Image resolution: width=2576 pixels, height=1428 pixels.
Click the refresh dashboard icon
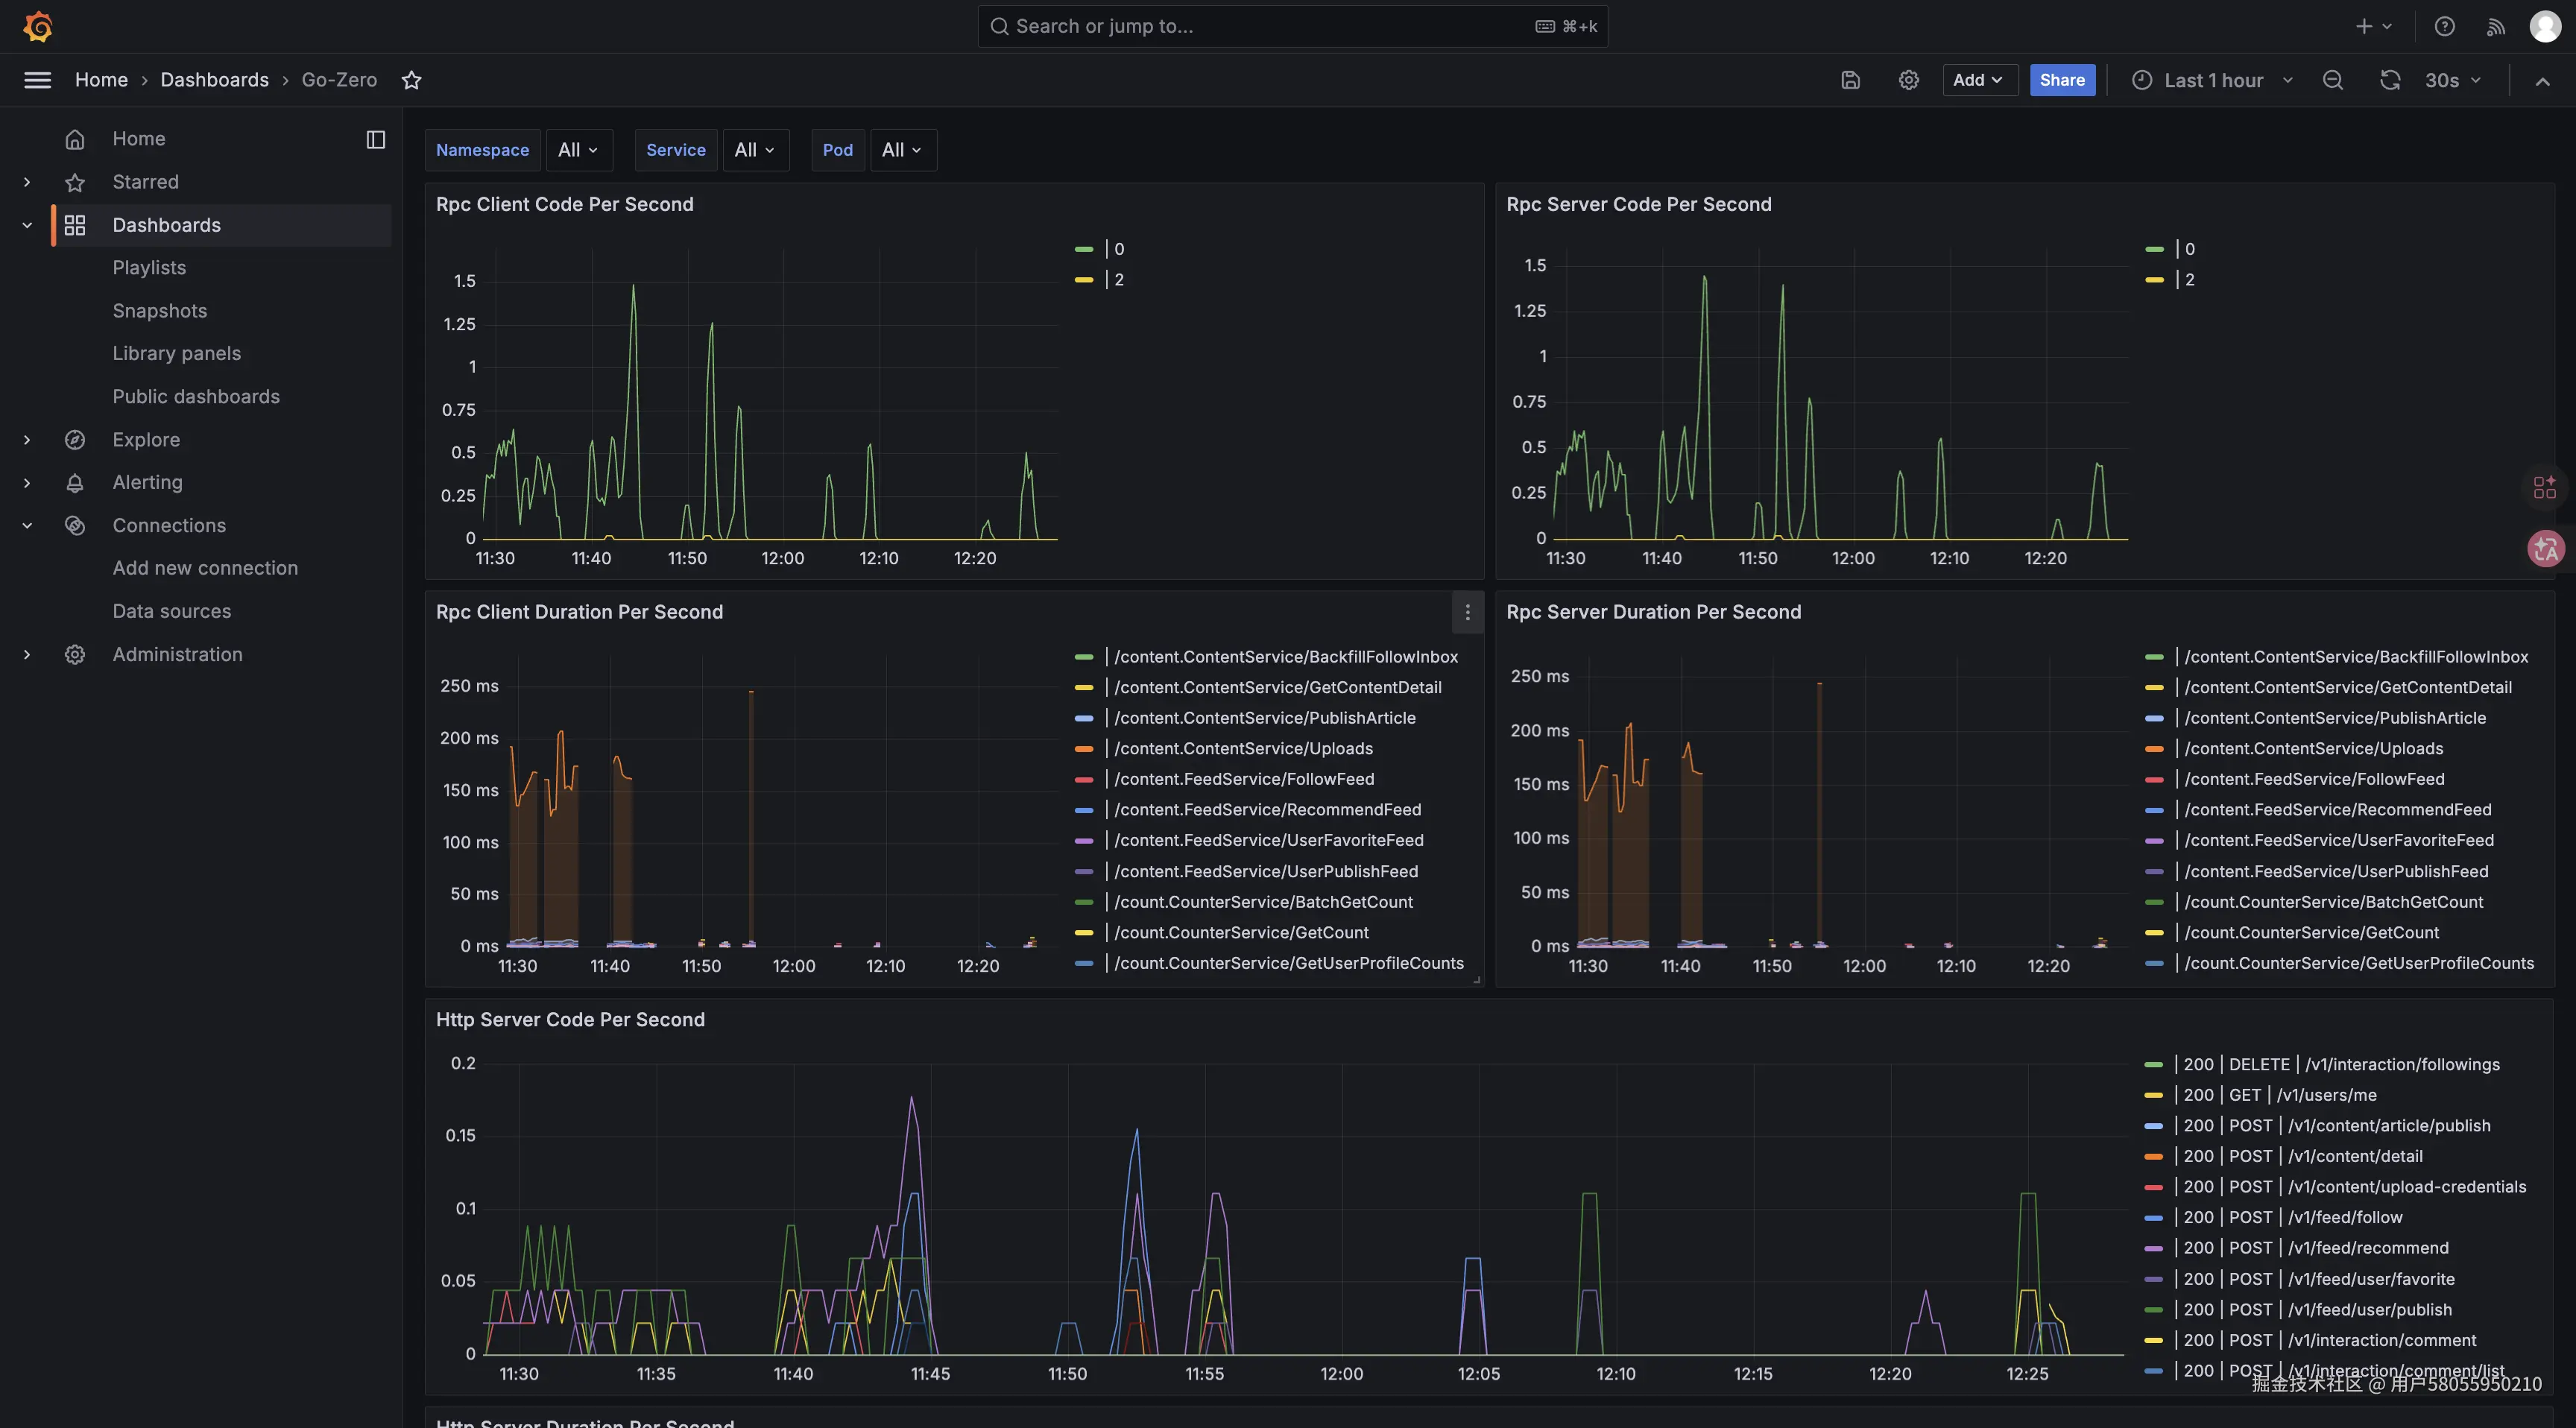point(2390,80)
